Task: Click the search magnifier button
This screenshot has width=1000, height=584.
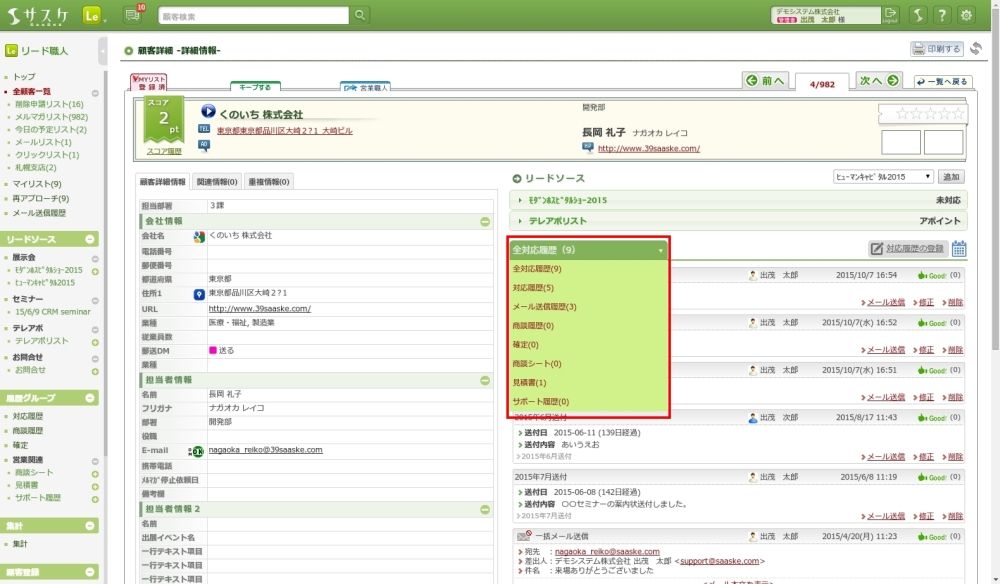Action: (360, 15)
